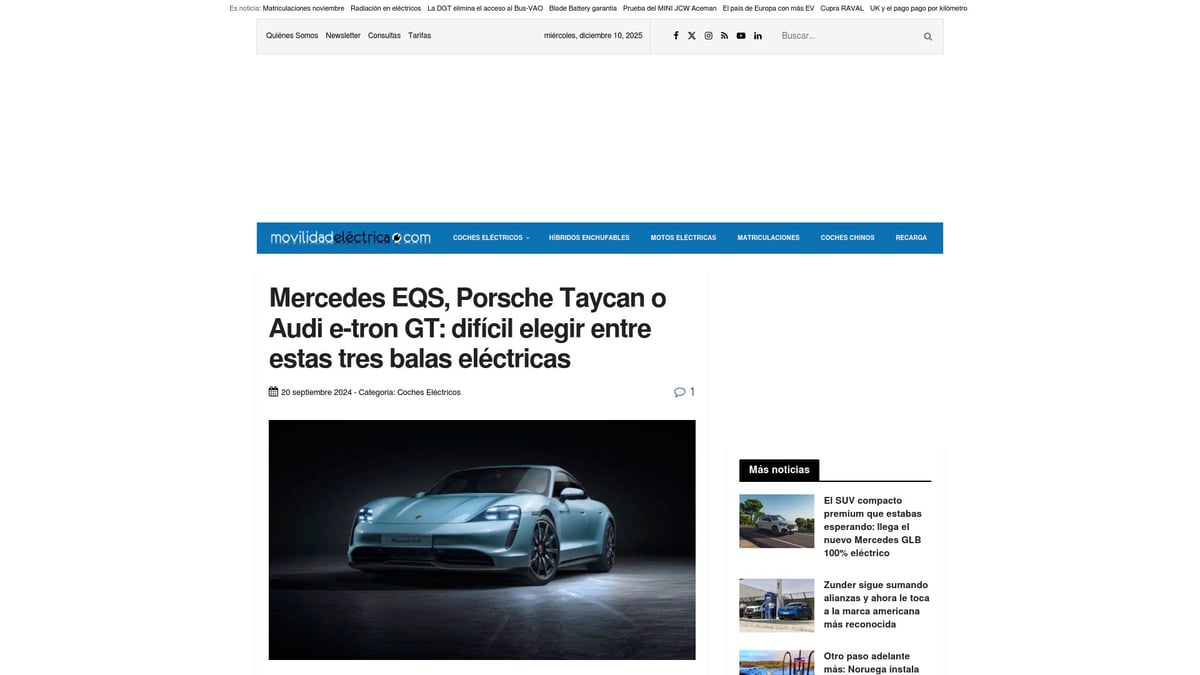Subscribe via the RSS feed icon
The height and width of the screenshot is (675, 1200).
[x=724, y=35]
